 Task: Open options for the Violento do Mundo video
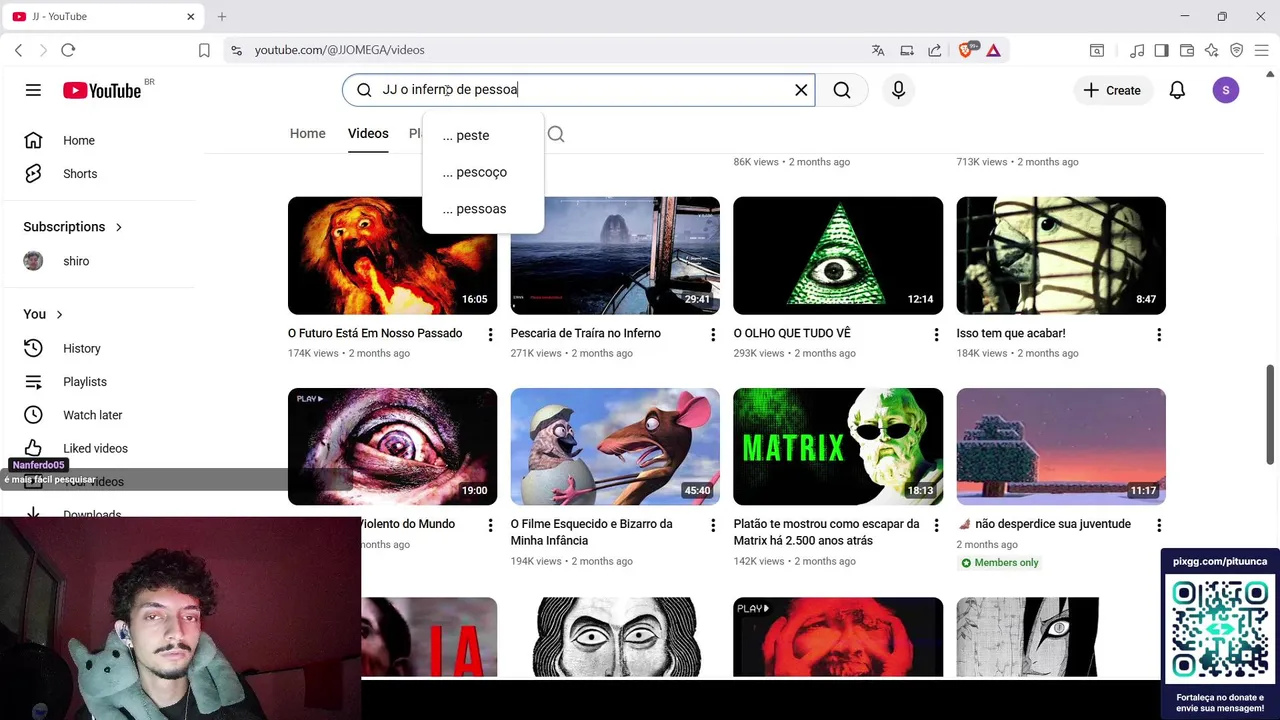point(490,525)
